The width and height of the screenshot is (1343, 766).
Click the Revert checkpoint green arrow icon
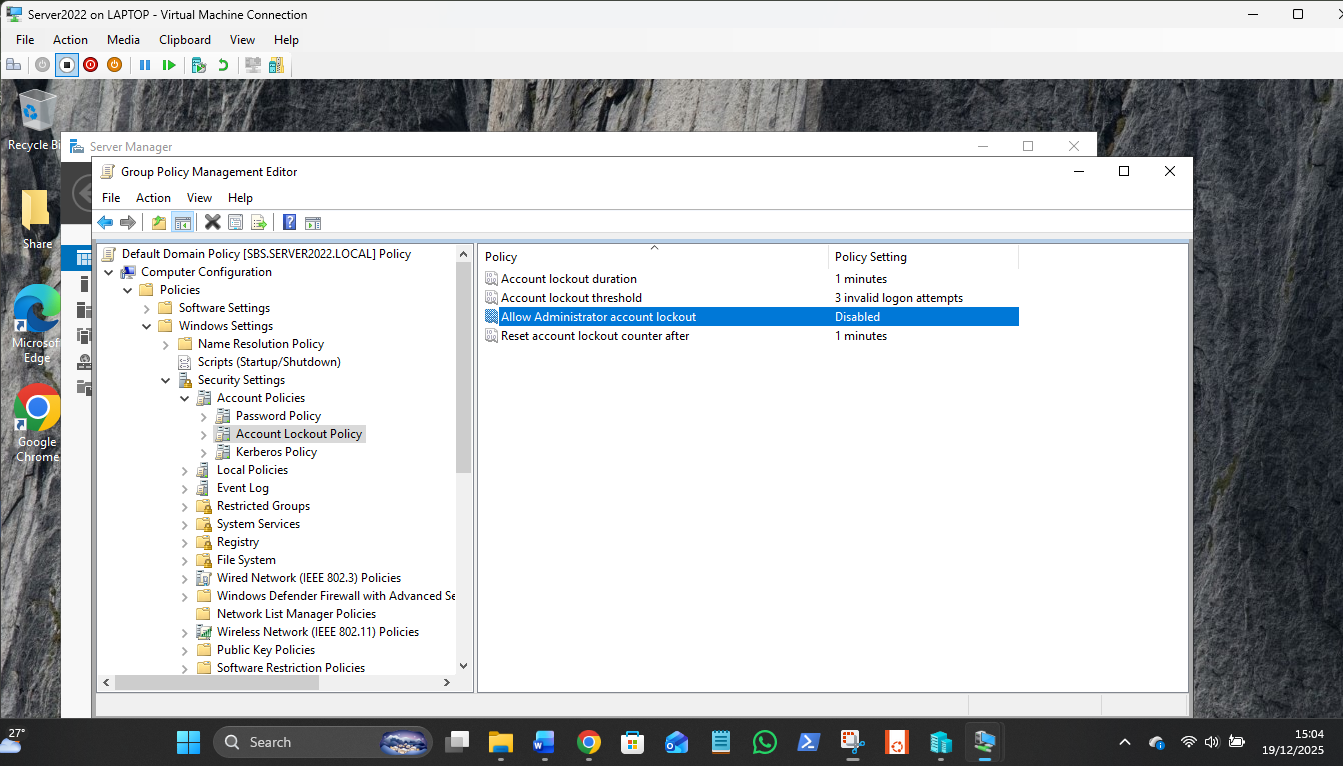[223, 65]
